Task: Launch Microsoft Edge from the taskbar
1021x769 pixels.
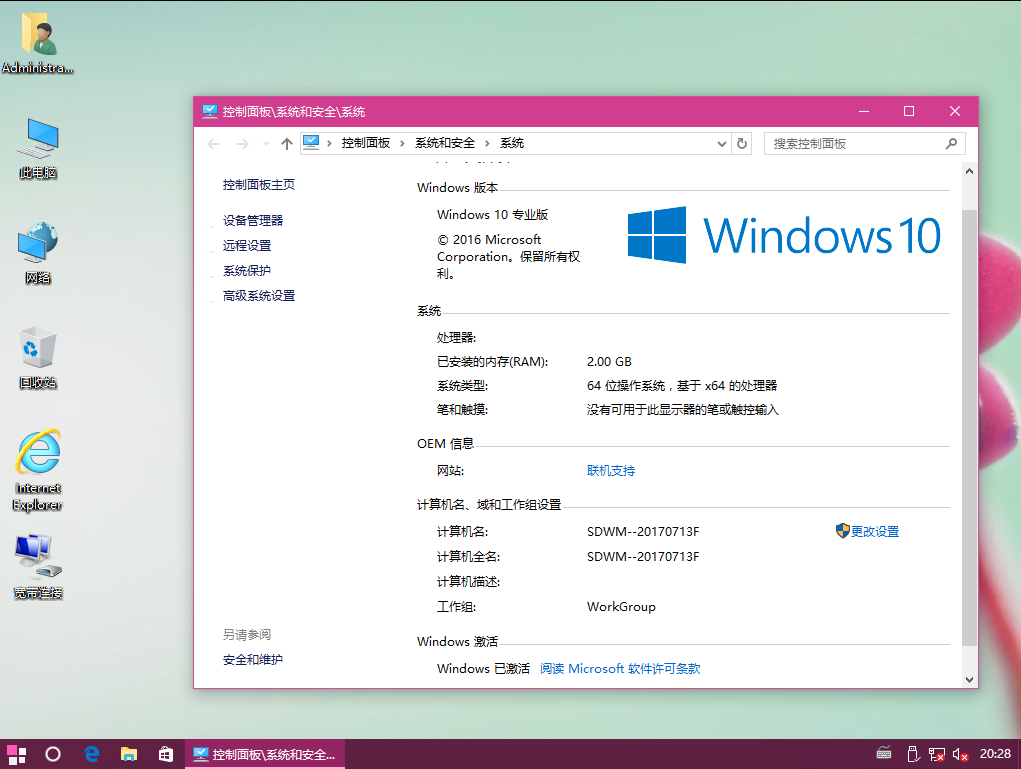Action: [91, 754]
